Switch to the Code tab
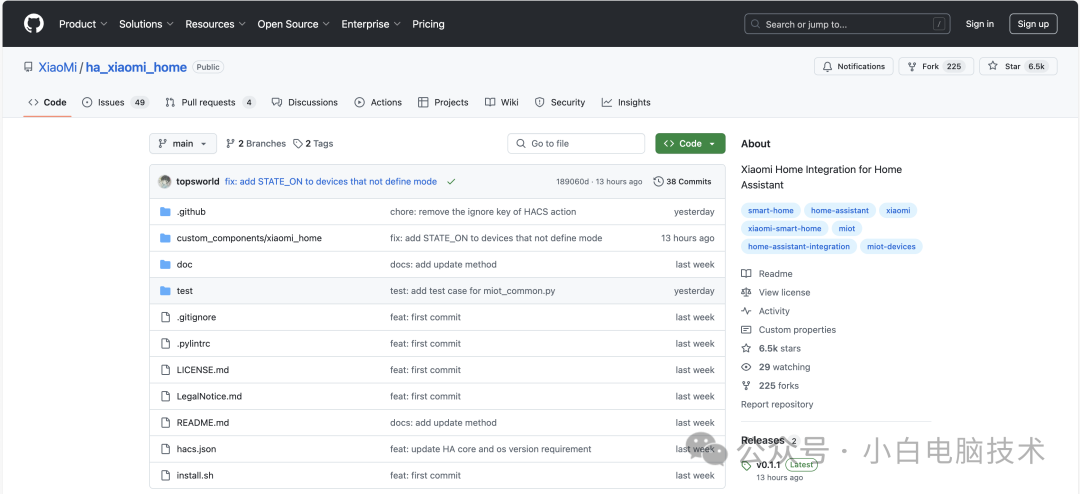This screenshot has height=494, width=1080. coord(48,102)
